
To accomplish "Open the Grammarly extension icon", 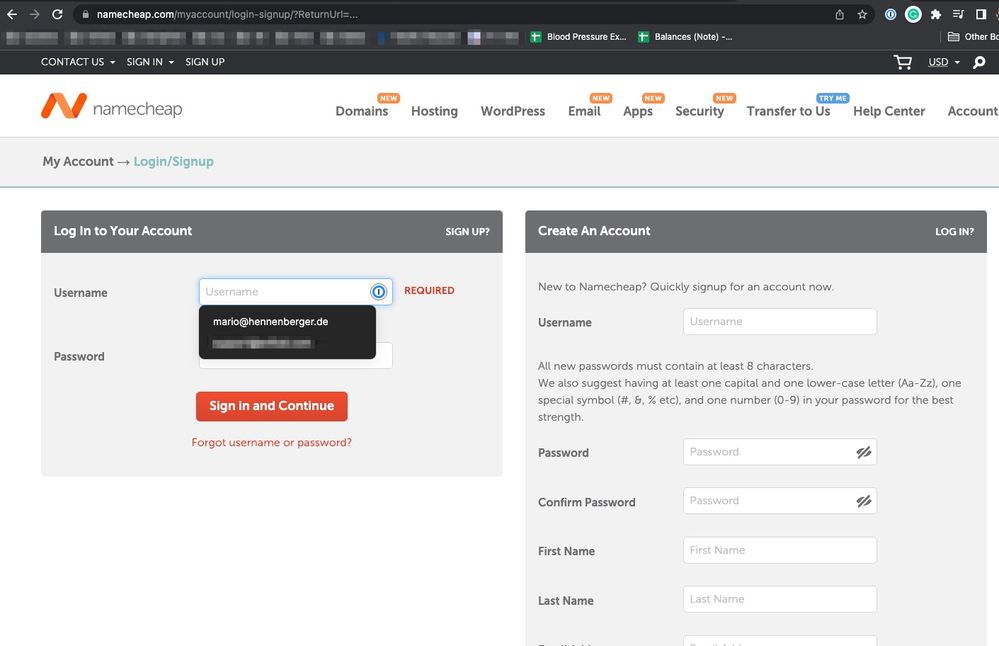I will click(913, 14).
